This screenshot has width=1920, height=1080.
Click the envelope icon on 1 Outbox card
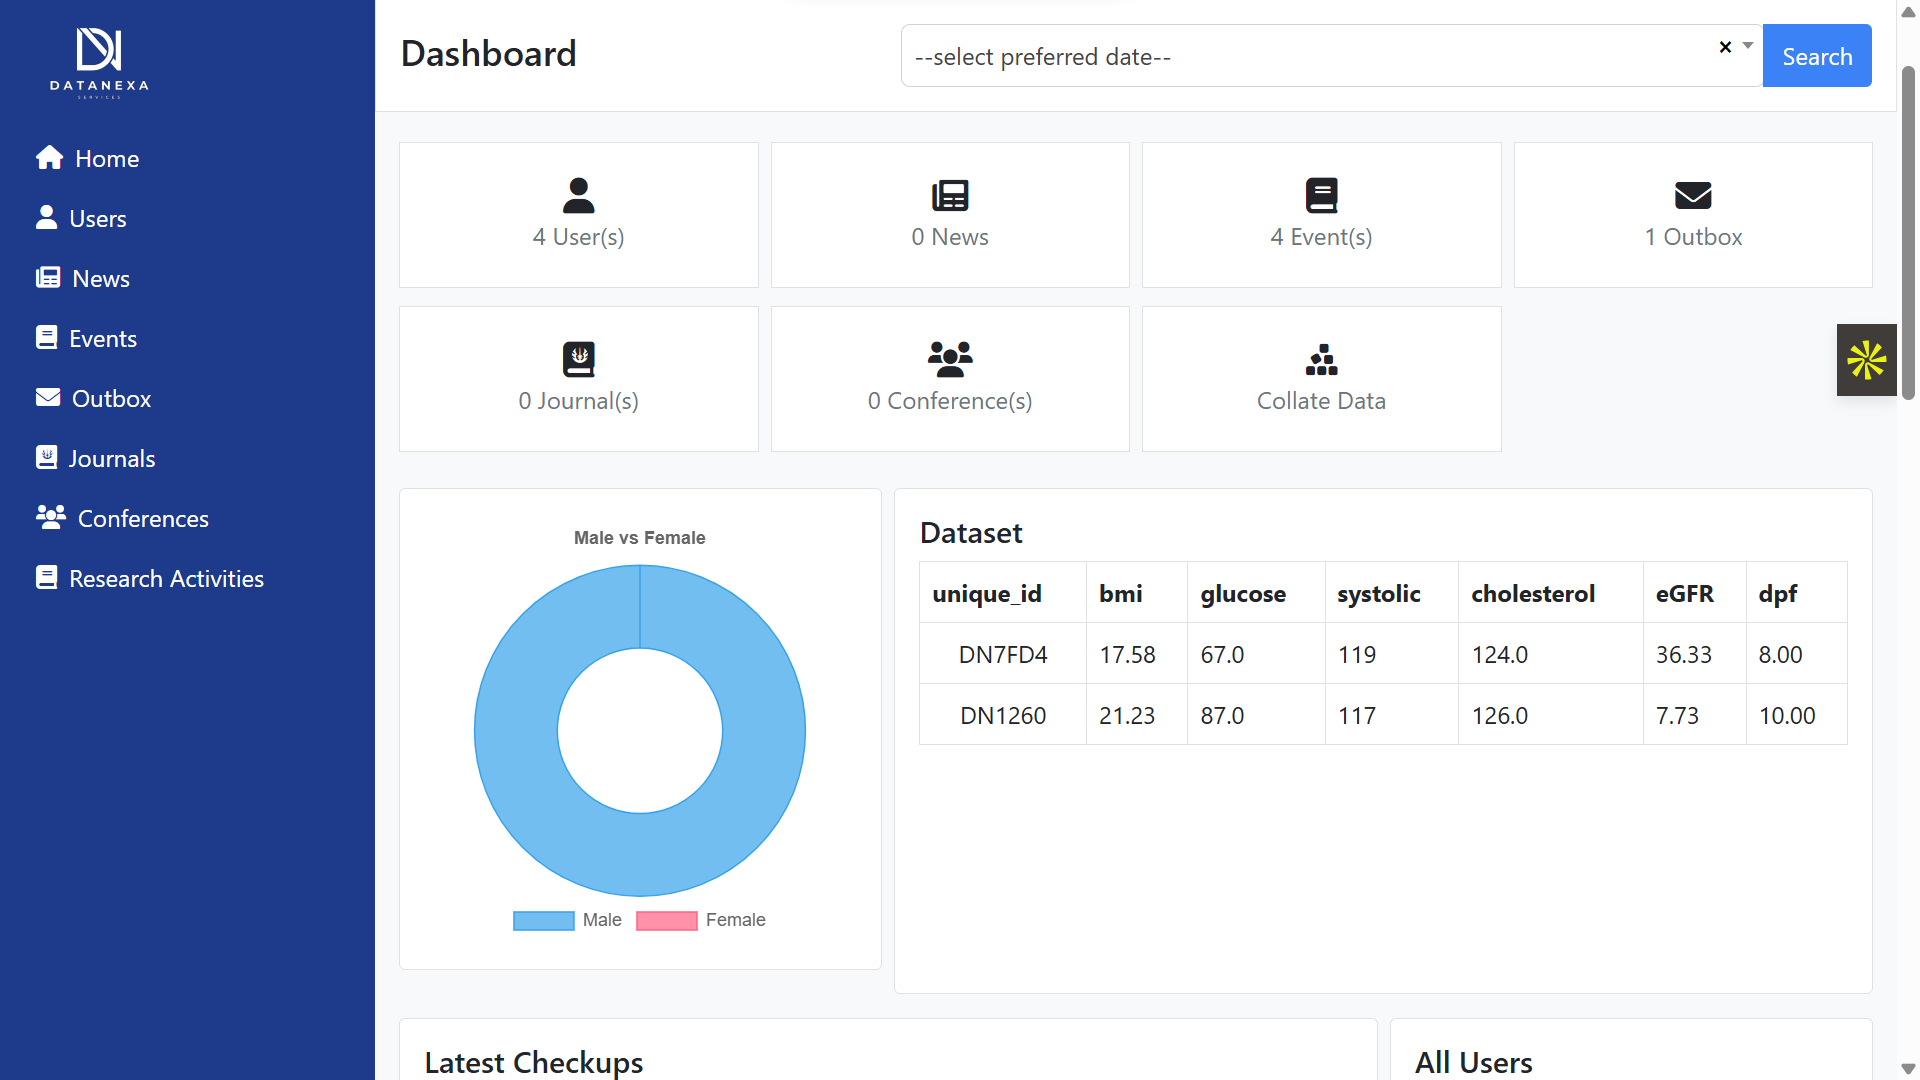point(1693,195)
